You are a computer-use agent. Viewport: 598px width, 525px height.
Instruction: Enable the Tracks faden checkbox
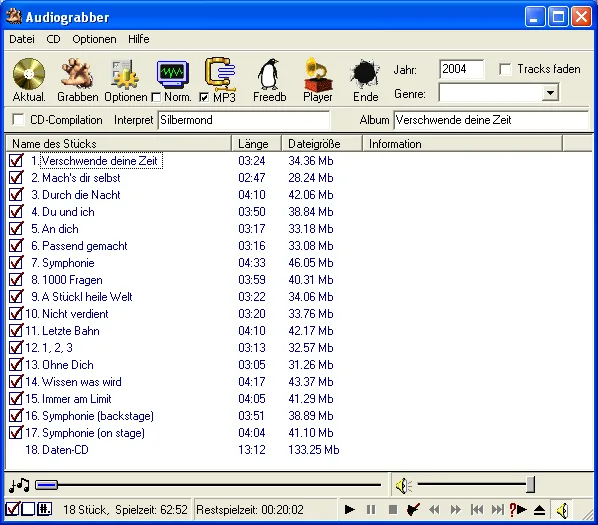coord(505,69)
